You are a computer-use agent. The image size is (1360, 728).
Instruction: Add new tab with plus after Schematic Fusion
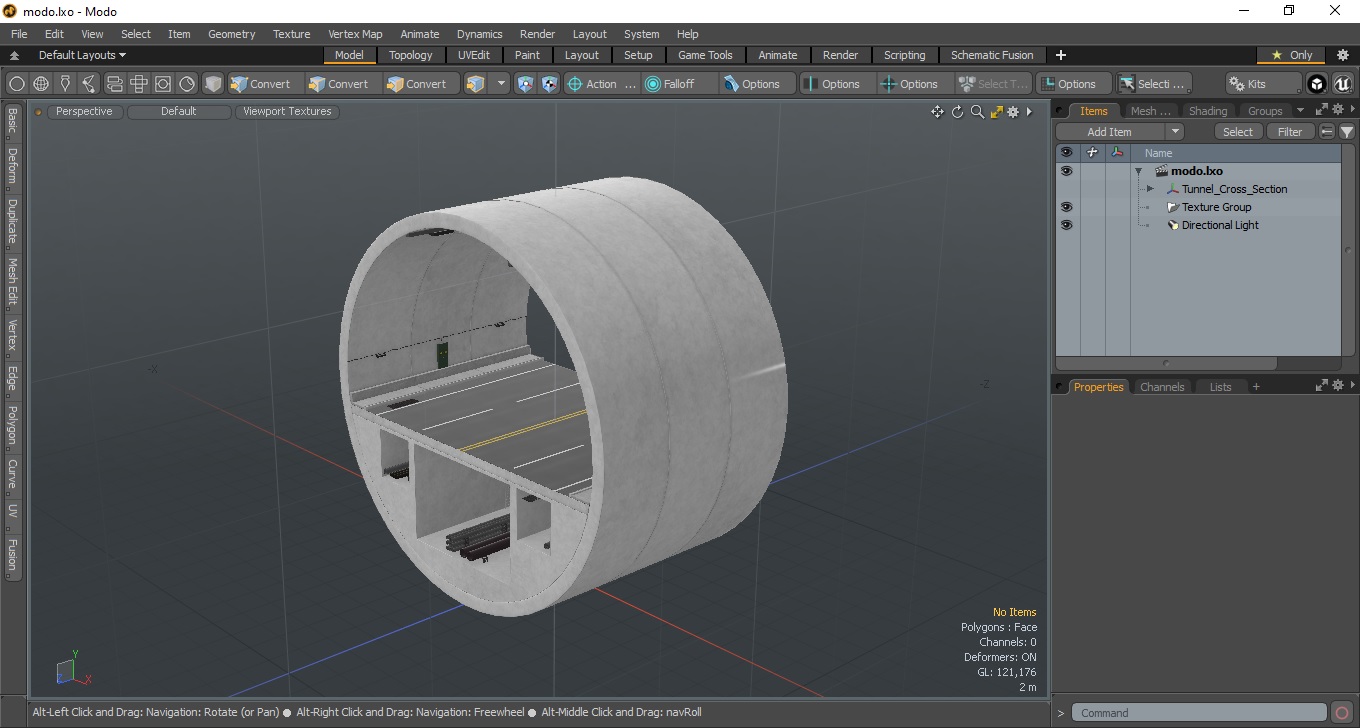coord(1061,55)
